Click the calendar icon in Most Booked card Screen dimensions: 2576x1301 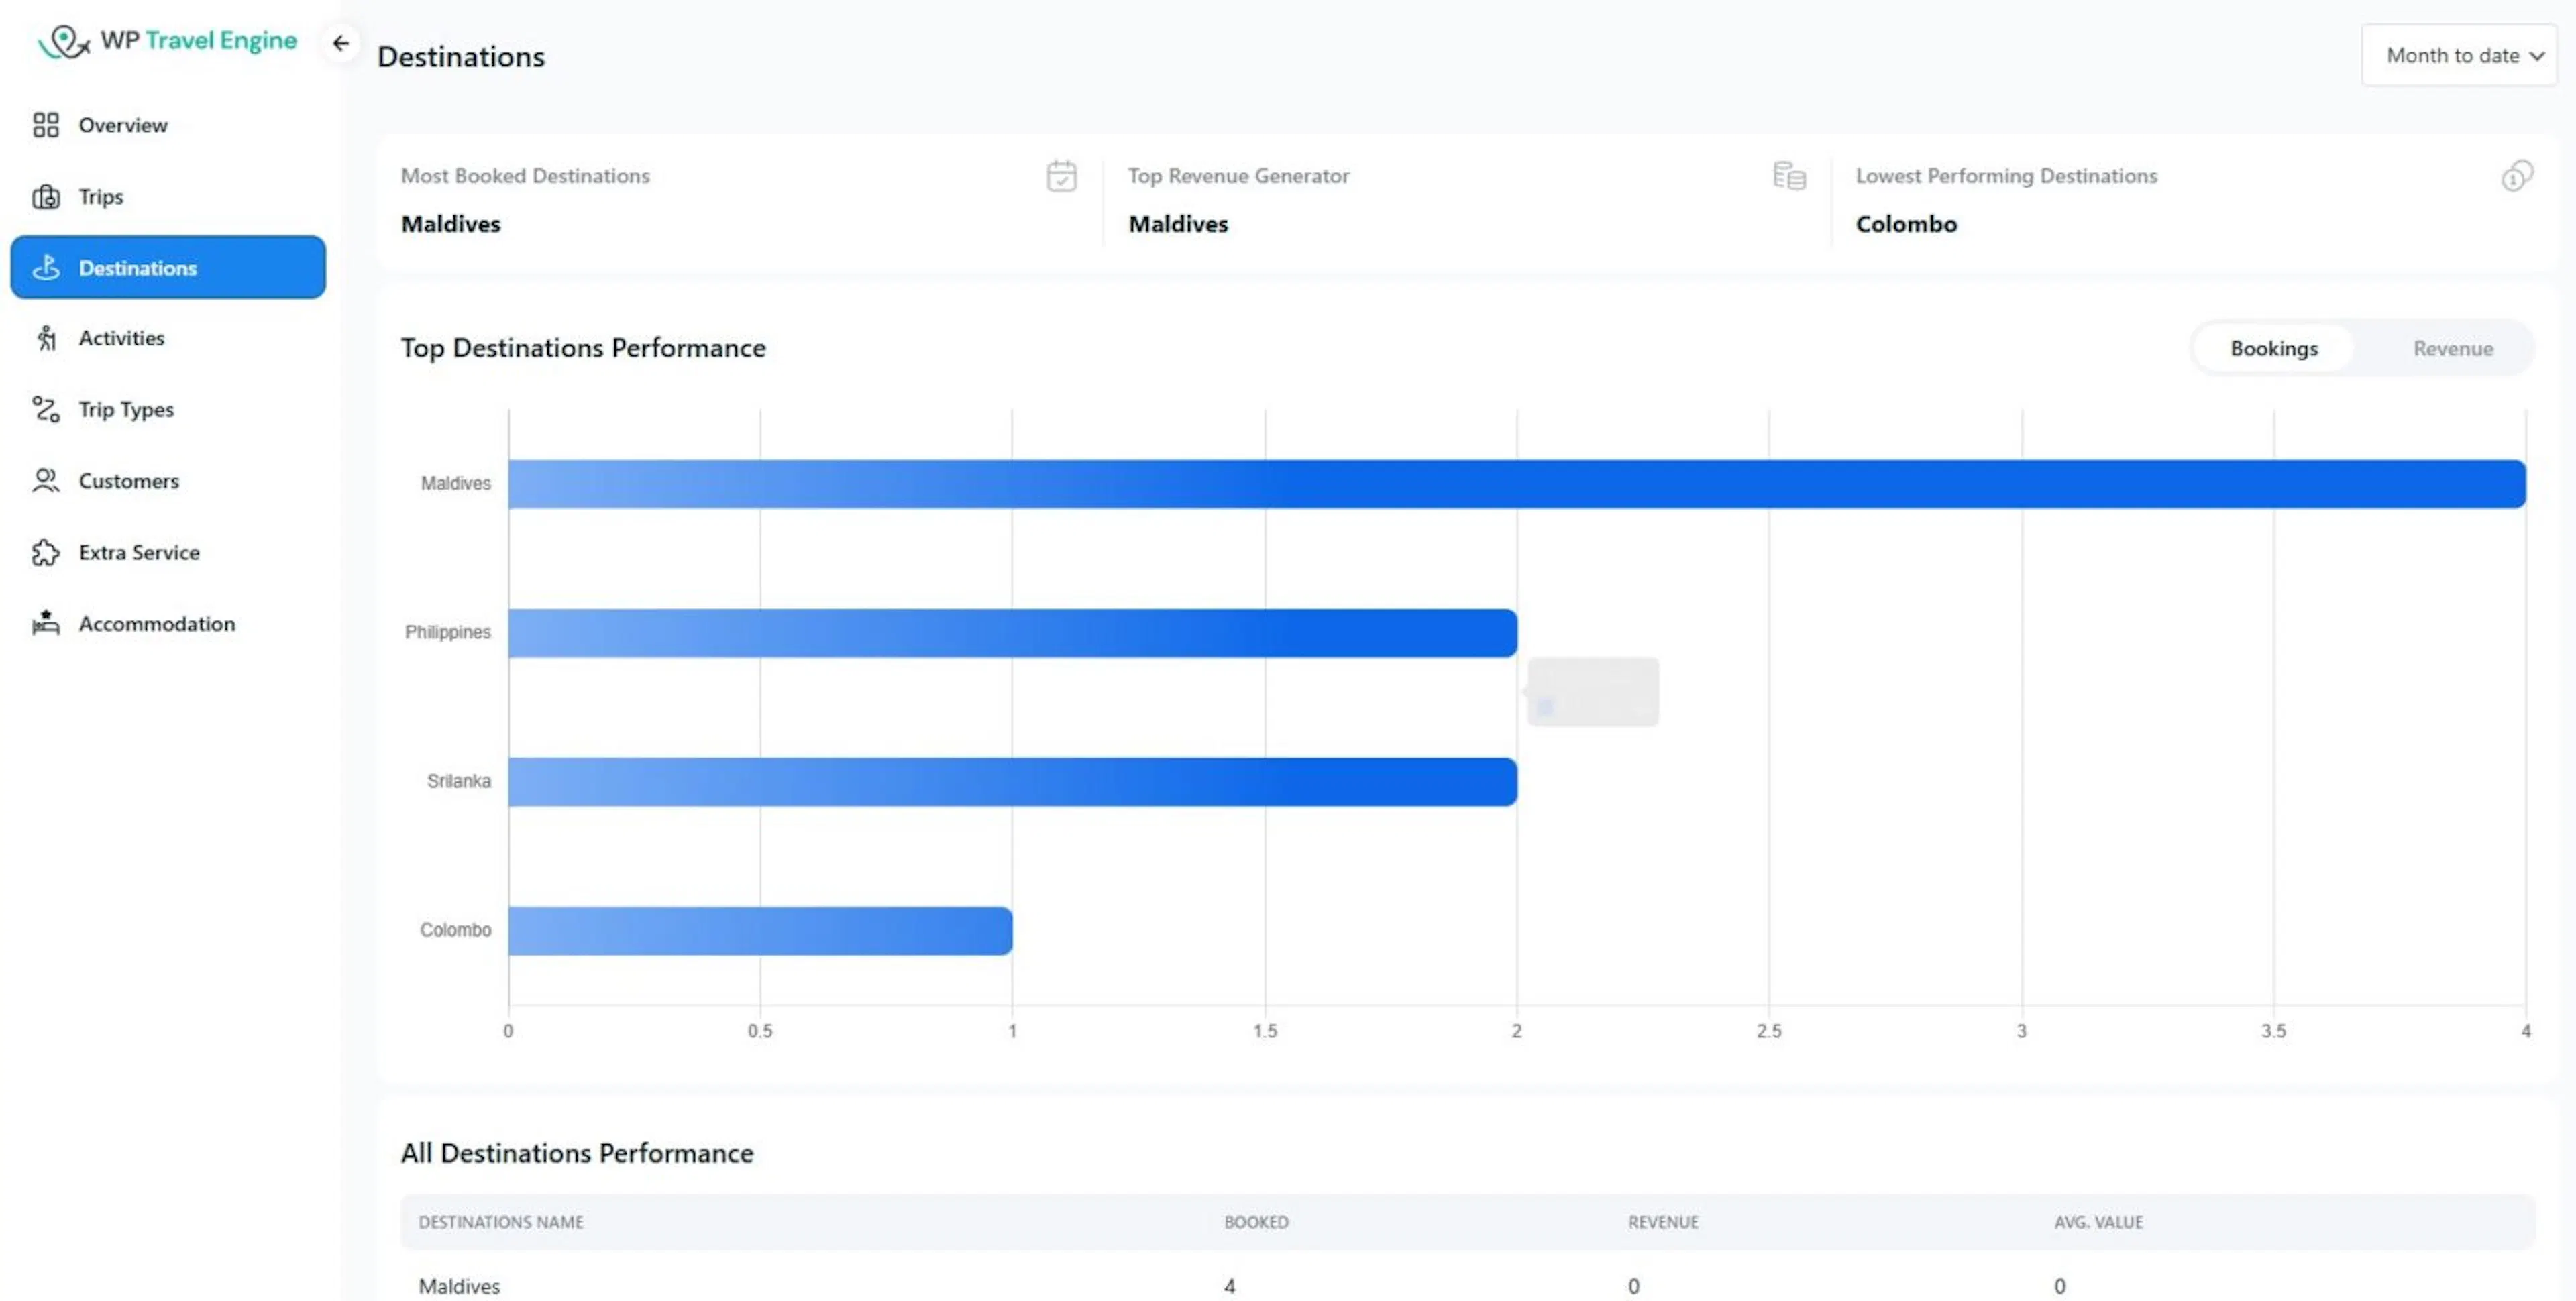click(1061, 176)
